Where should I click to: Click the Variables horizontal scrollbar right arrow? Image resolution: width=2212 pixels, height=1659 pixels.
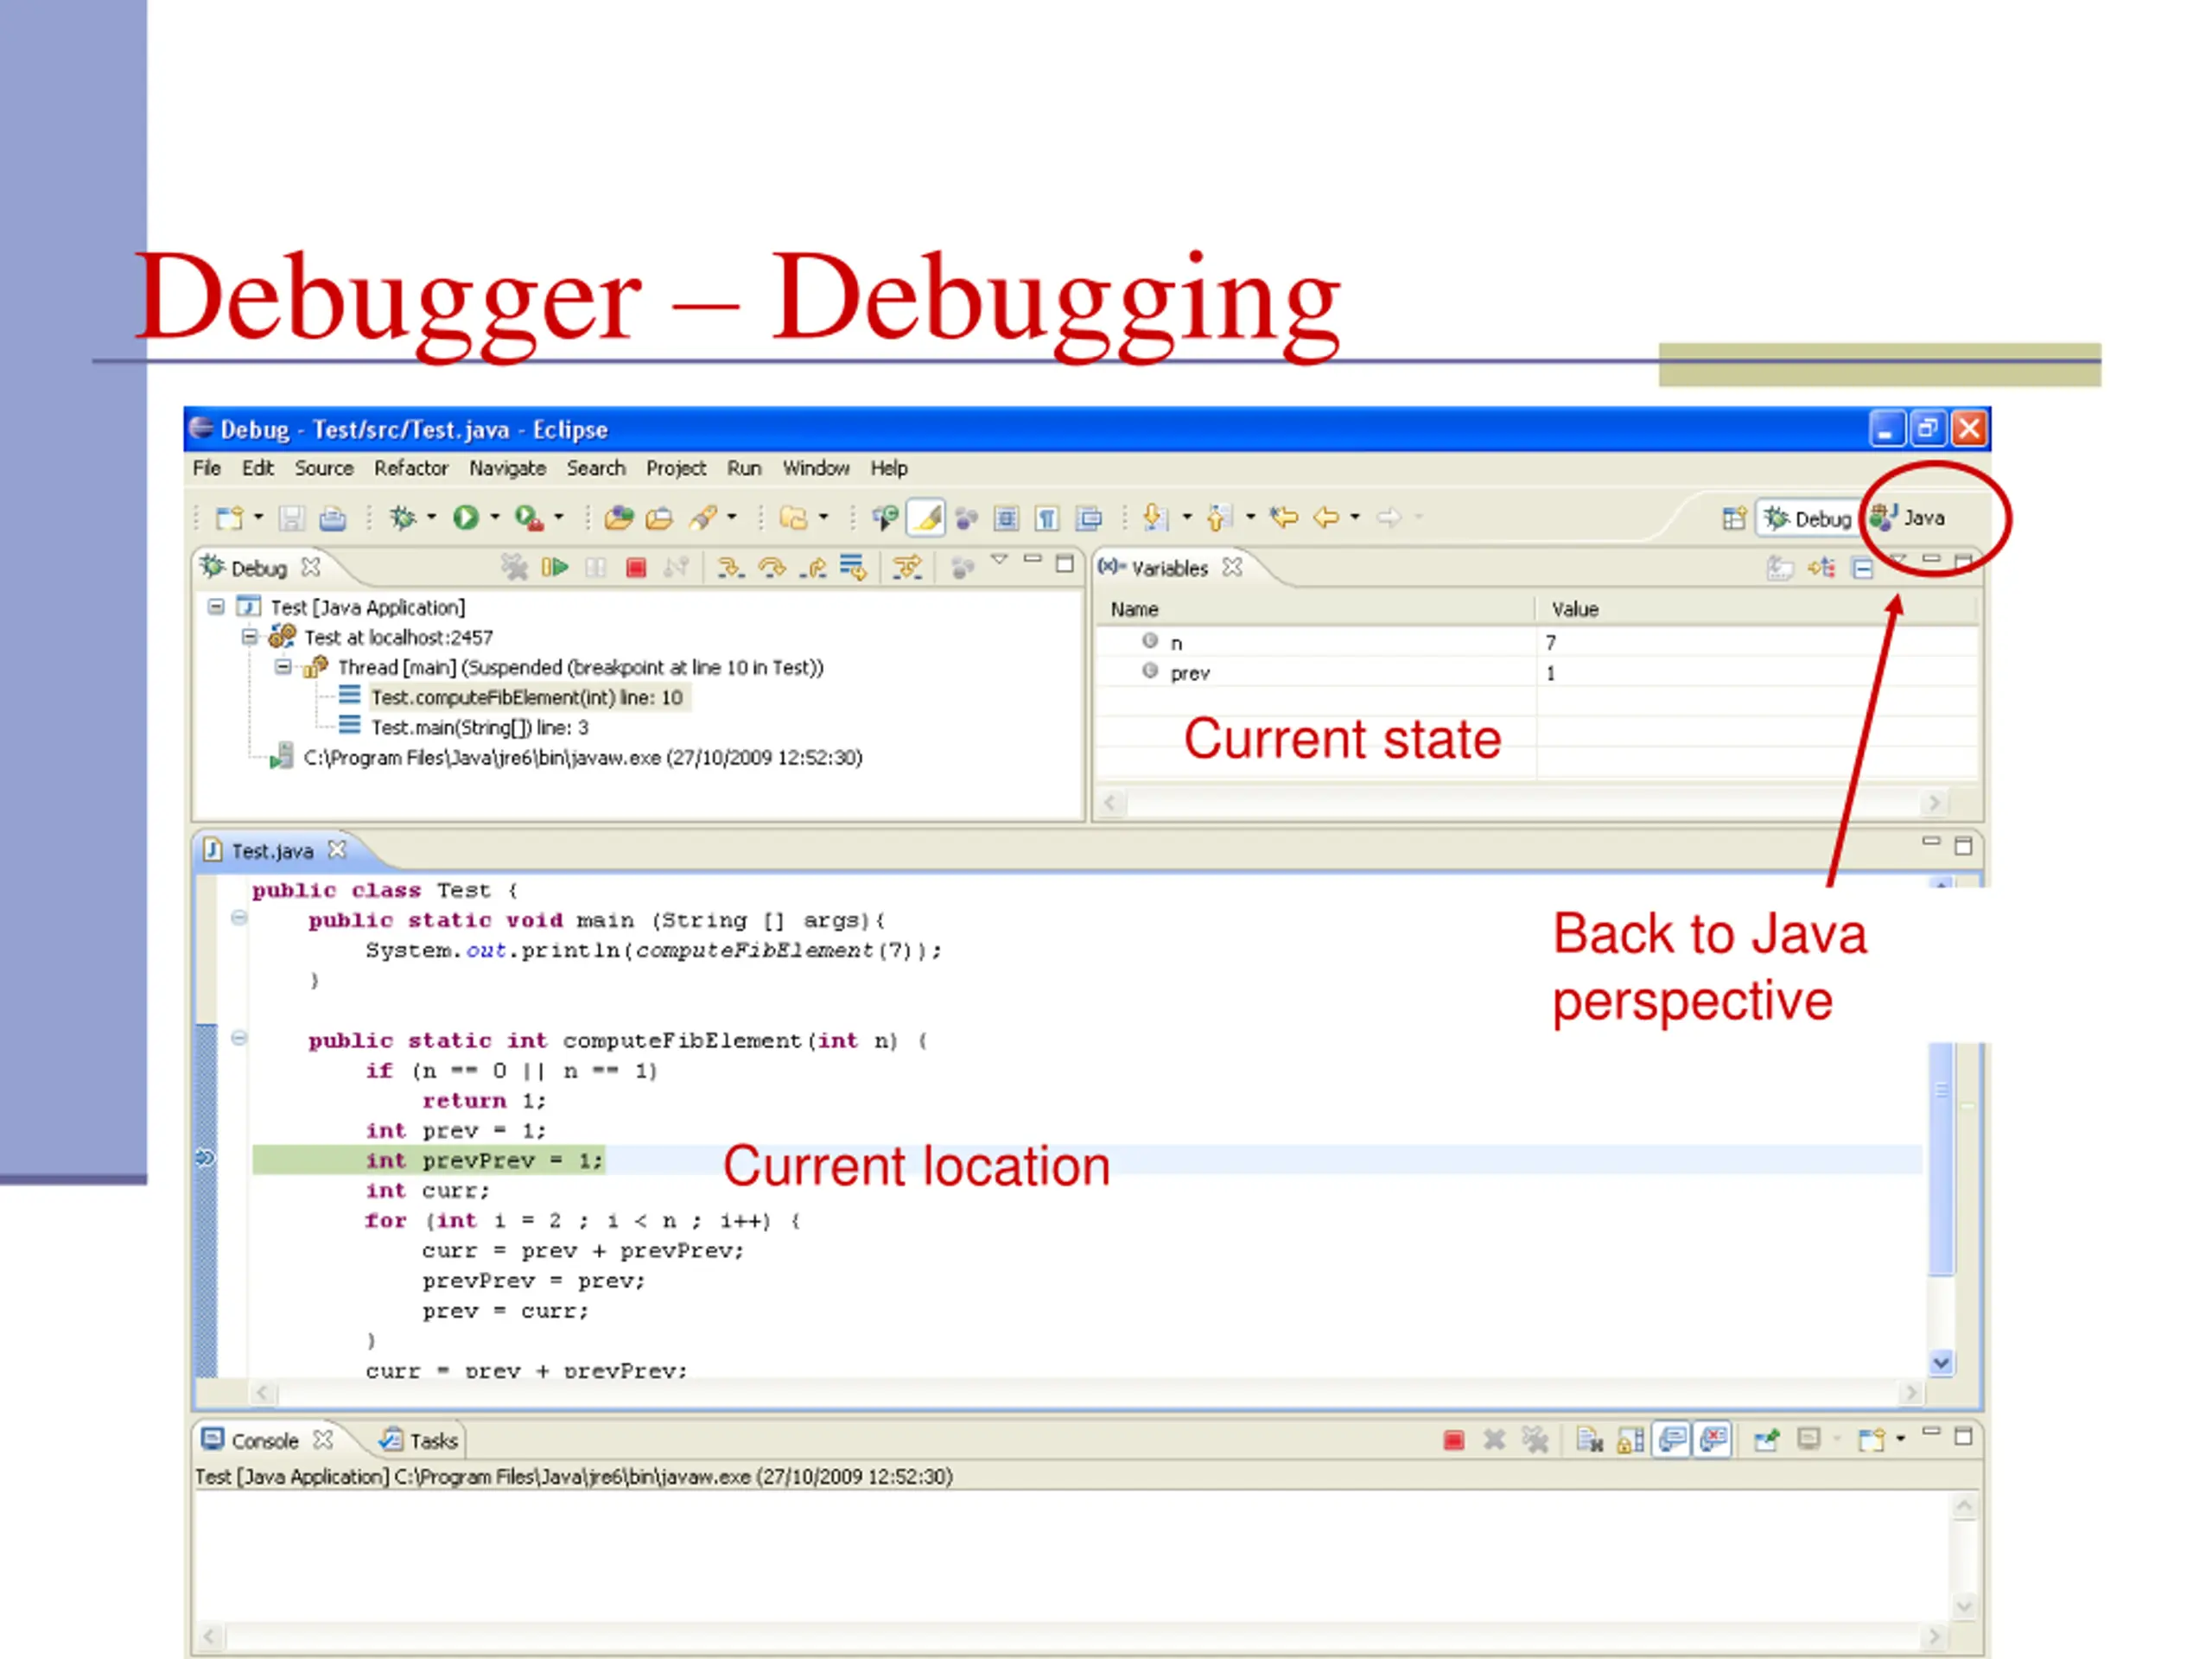[1934, 803]
